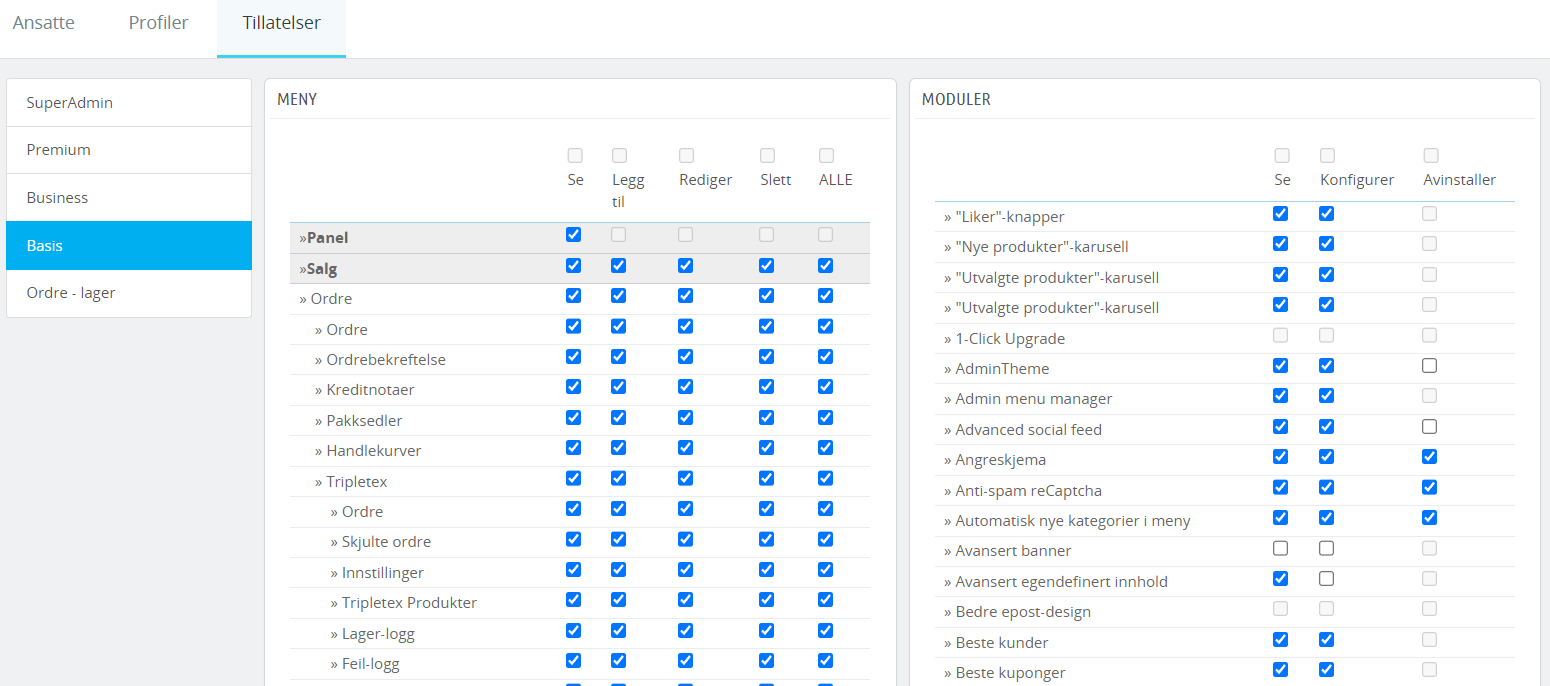Uncheck Legg til for Pakksedler
This screenshot has height=686, width=1550.
click(x=619, y=417)
